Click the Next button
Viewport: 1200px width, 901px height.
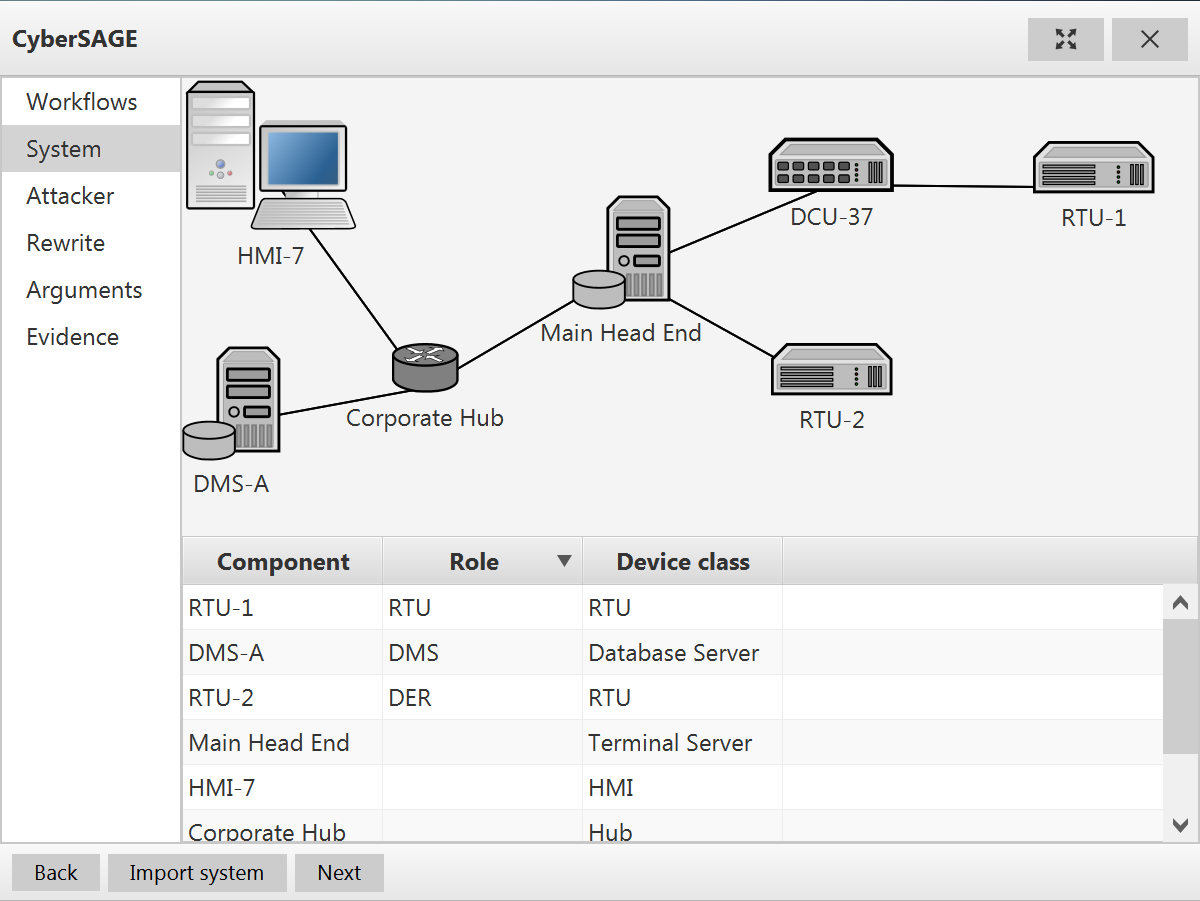point(339,873)
